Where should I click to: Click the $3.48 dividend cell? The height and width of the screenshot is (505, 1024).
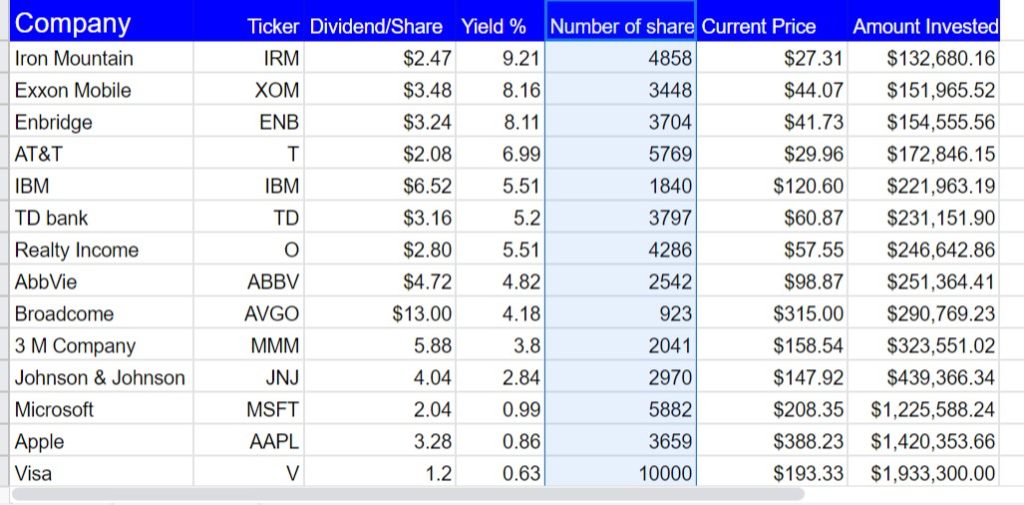pos(379,90)
